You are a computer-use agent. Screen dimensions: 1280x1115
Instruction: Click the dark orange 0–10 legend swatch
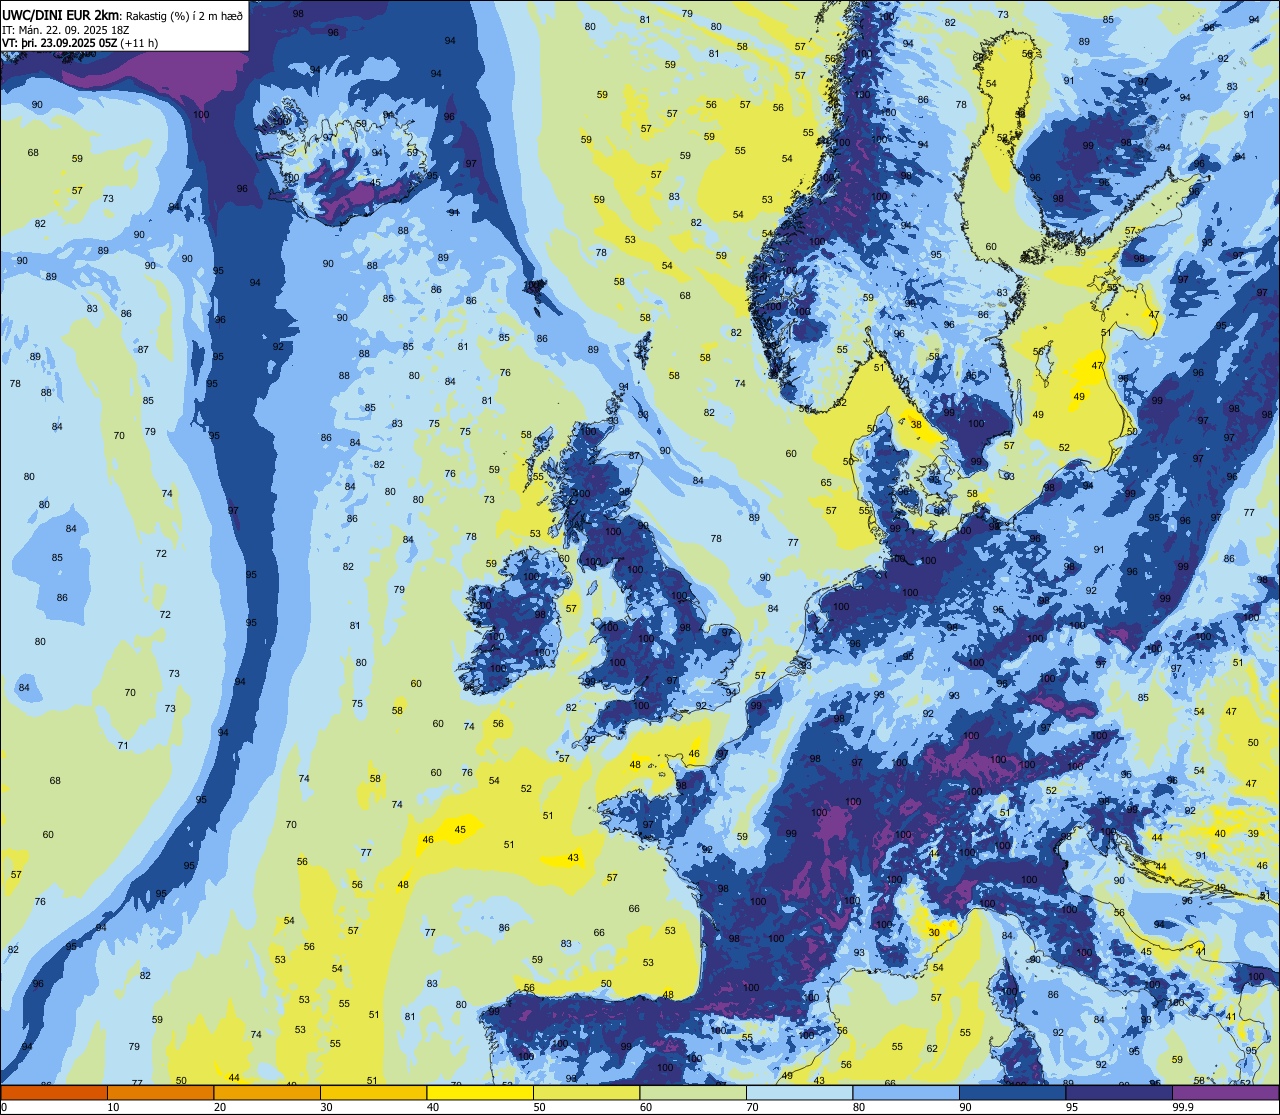tap(54, 1093)
